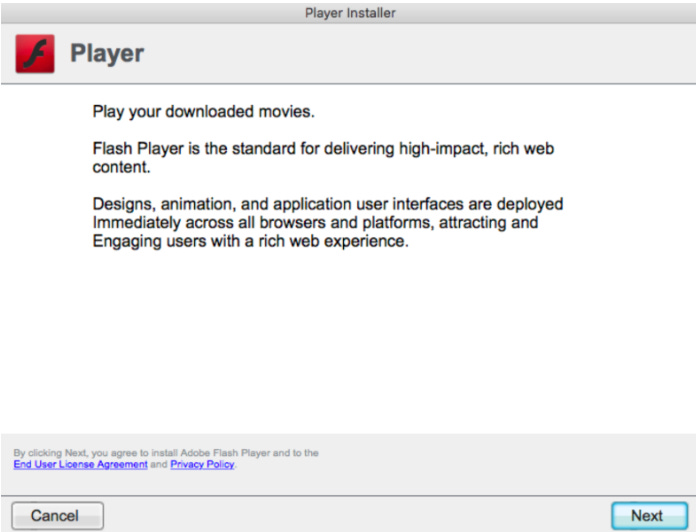Click the red Flash Player logo icon
Screen dimensions: 696x532
click(35, 54)
